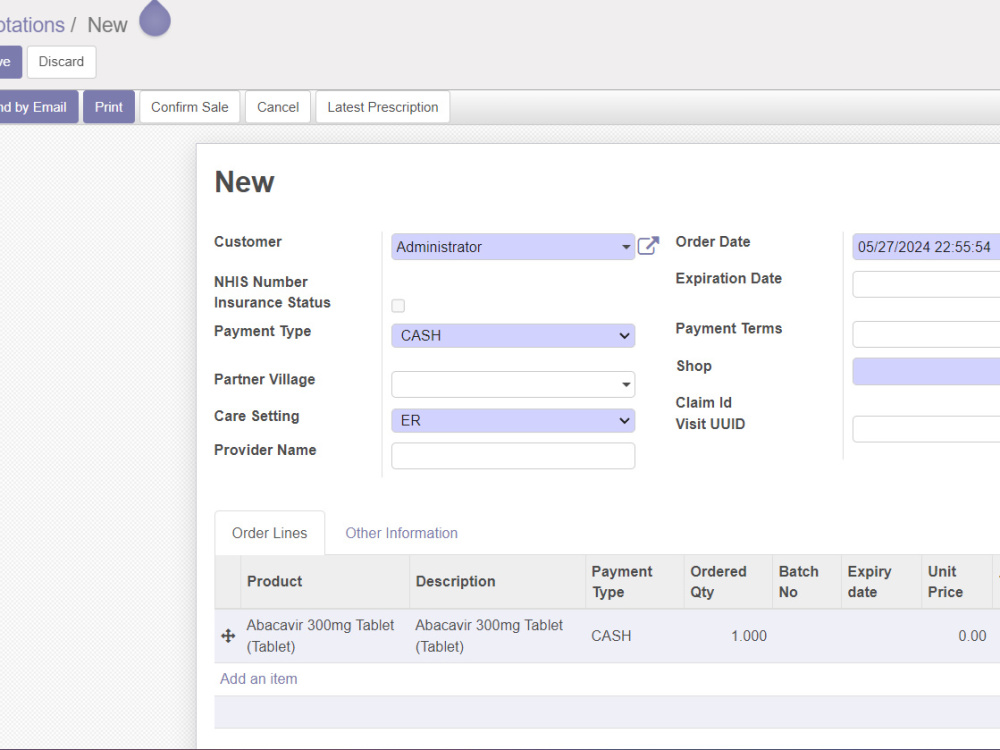
Task: Switch to the Other Information tab
Action: point(401,533)
